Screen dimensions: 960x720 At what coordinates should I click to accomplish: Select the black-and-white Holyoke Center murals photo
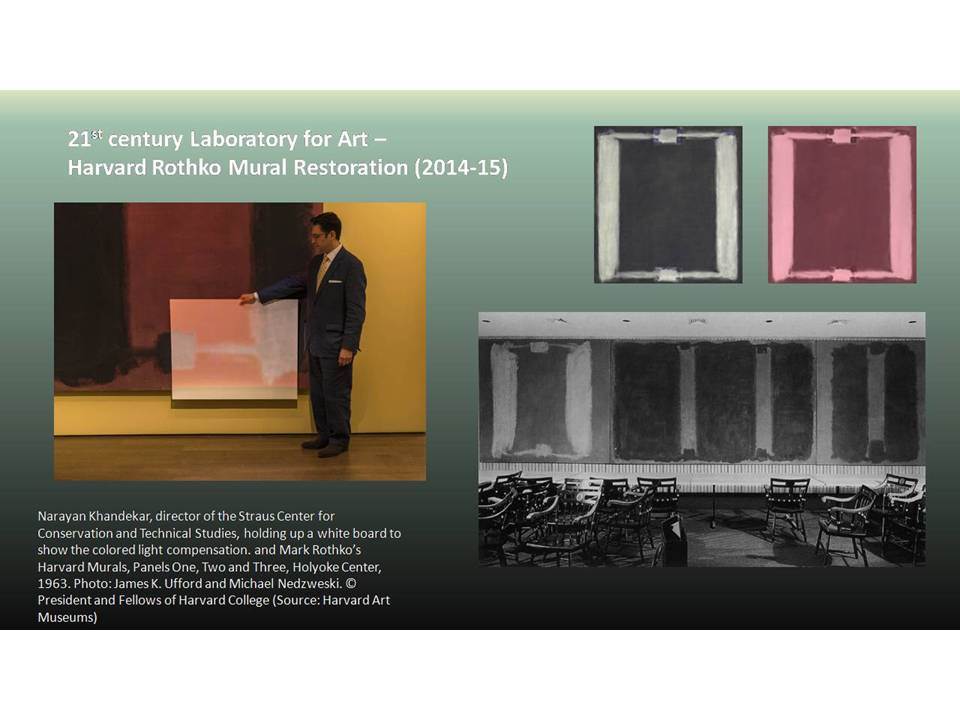point(702,439)
